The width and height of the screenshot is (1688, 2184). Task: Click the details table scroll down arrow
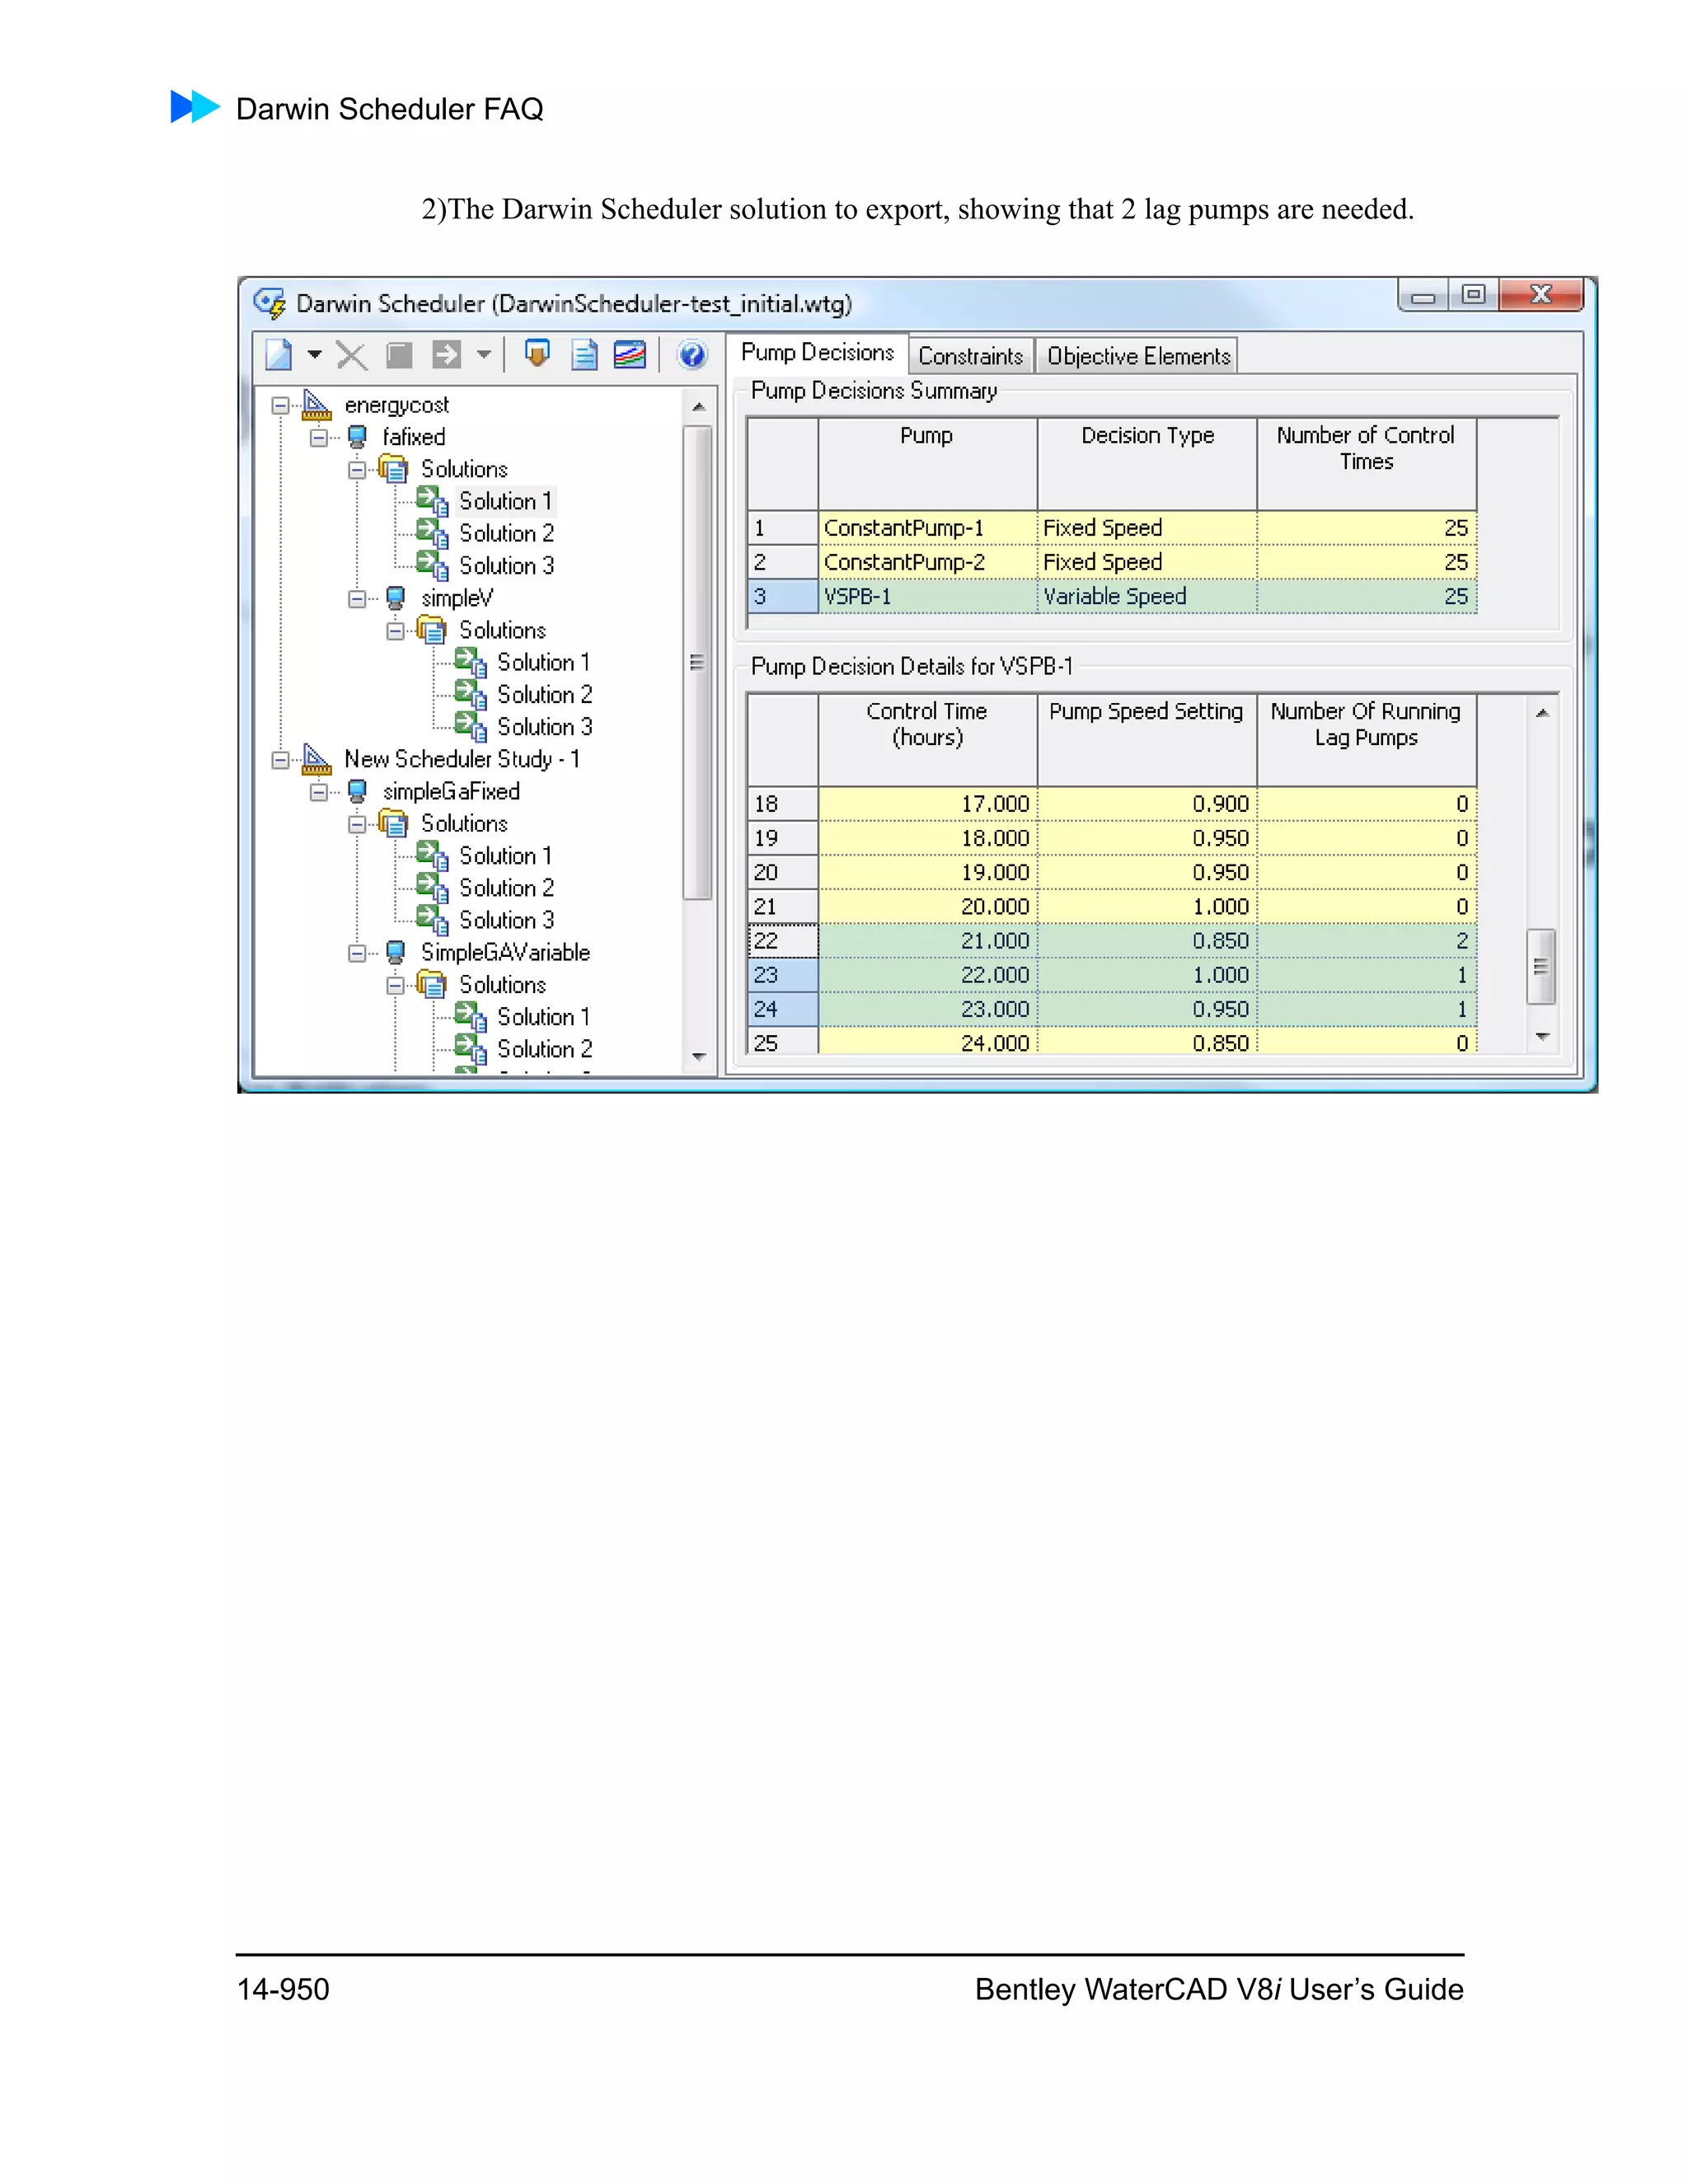tap(1542, 1037)
